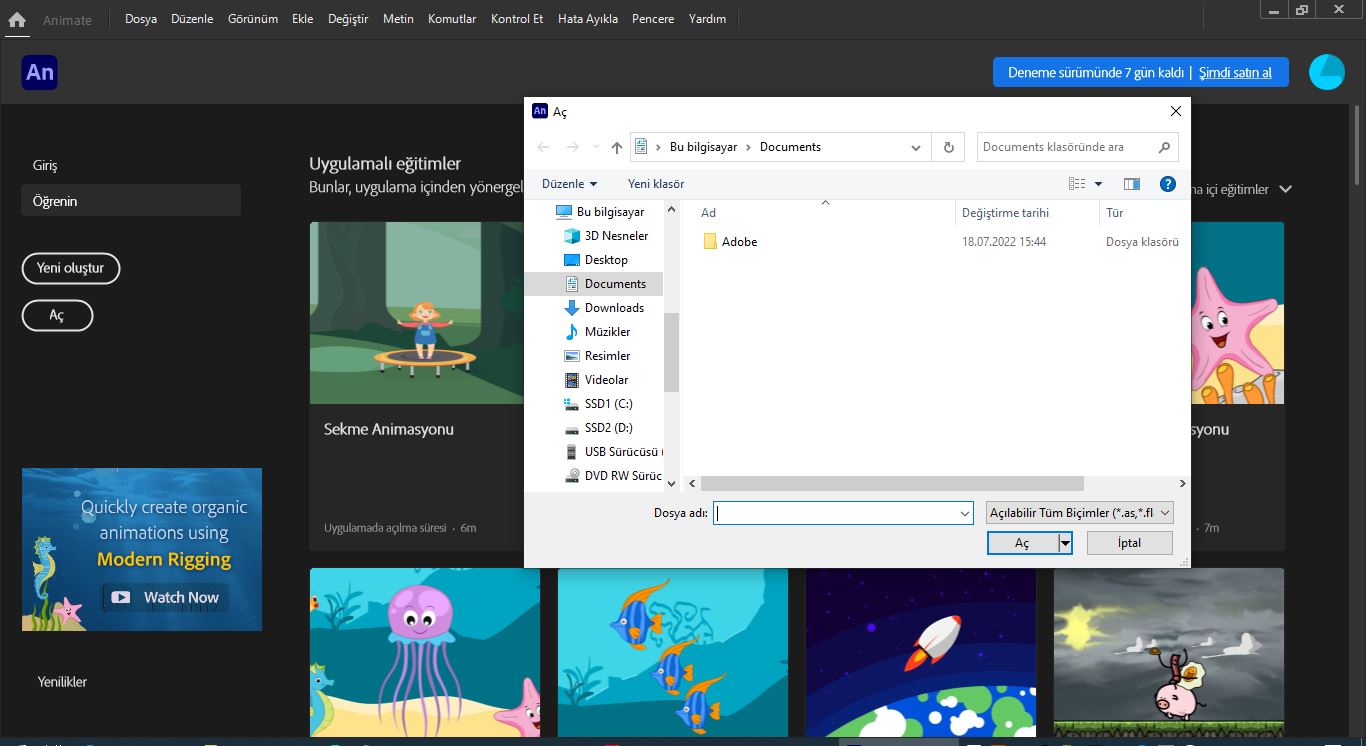Go back in the Aç dialog

pos(543,147)
